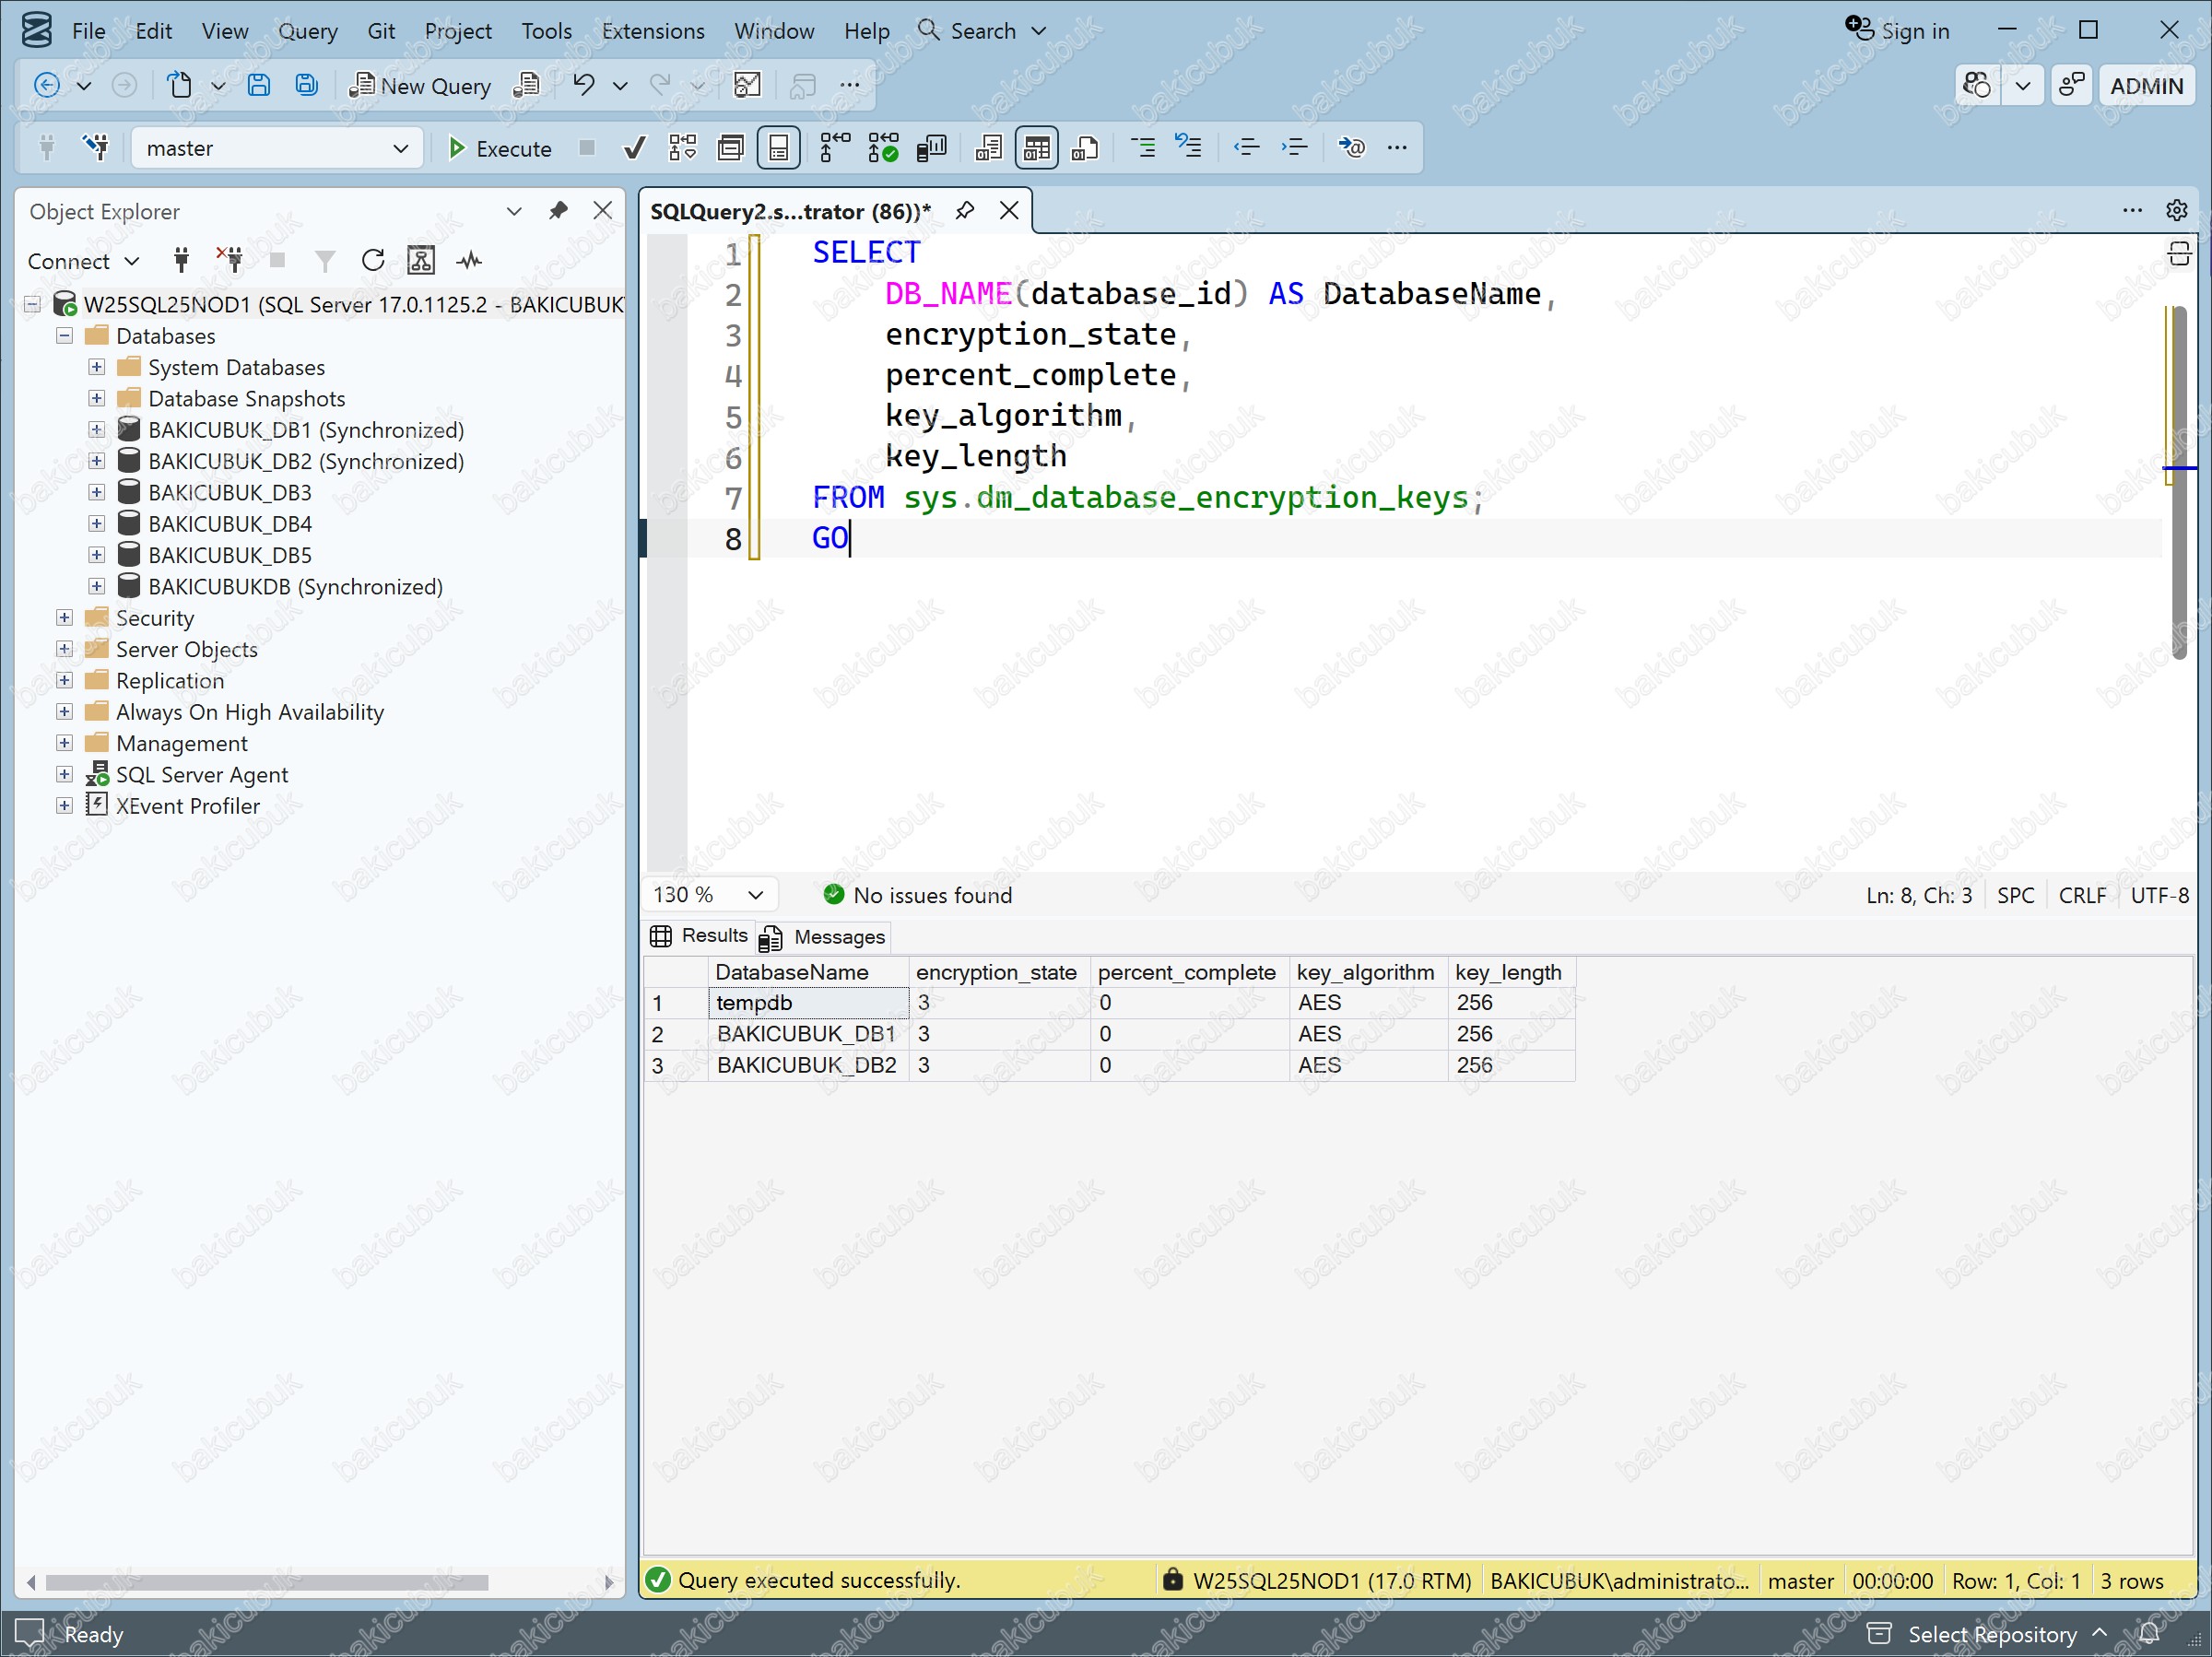Viewport: 2212px width, 1657px height.
Task: Click Activity Monitor icon in Object Explorer
Action: pyautogui.click(x=469, y=261)
